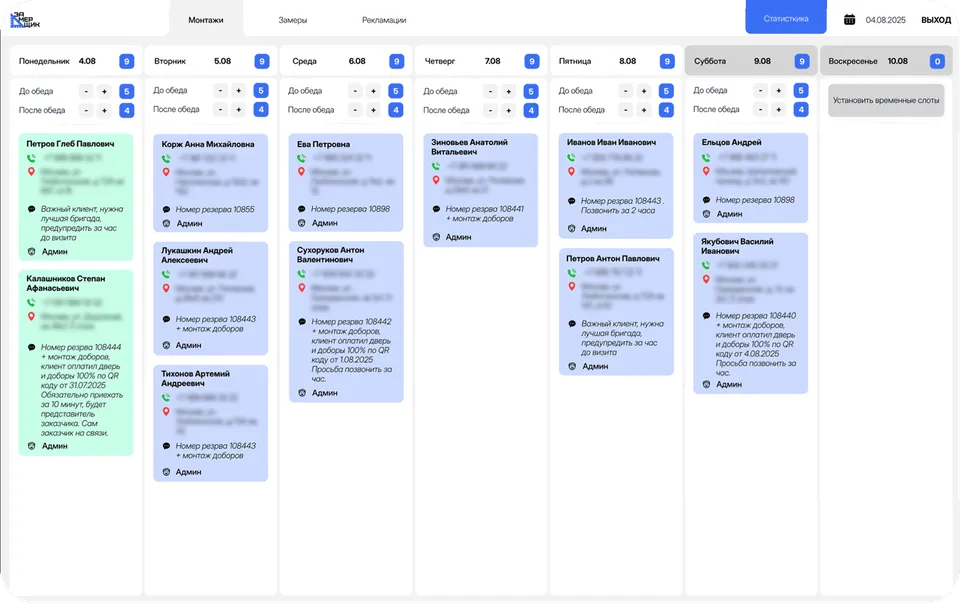This screenshot has height=603, width=960.
Task: Open the calendar icon beside 04.08.2025
Action: click(x=849, y=20)
